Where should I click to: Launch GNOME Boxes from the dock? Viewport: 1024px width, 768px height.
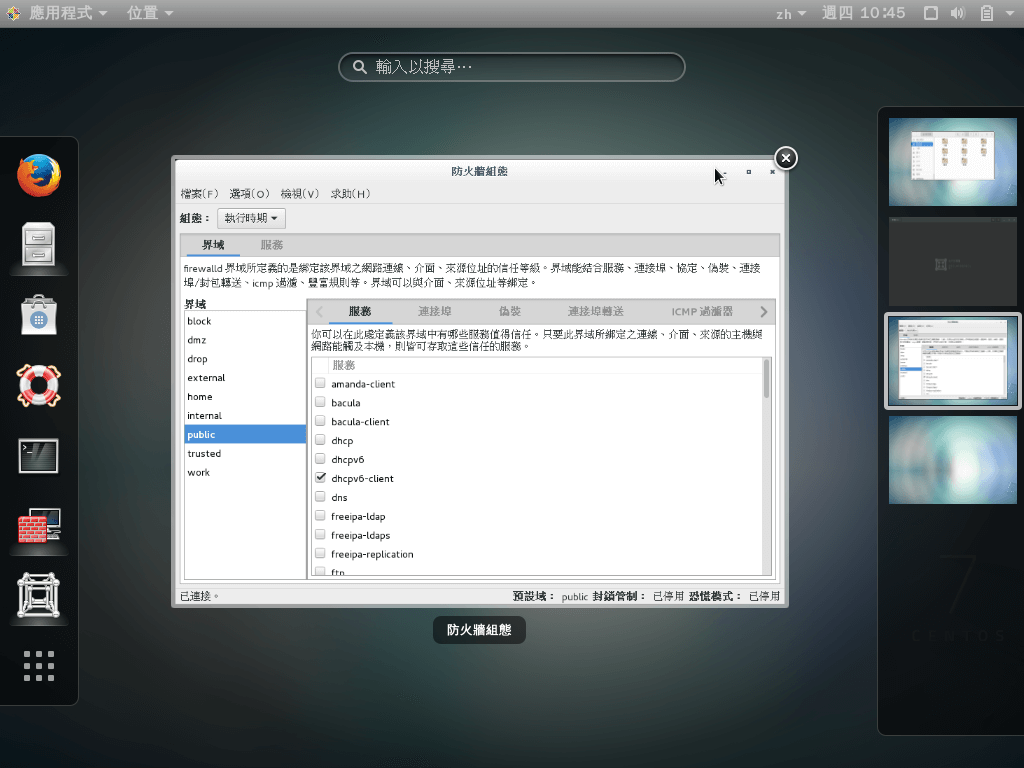tap(40, 596)
